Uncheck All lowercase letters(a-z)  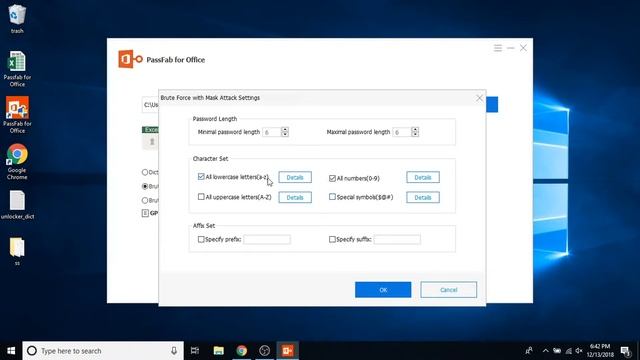201,177
